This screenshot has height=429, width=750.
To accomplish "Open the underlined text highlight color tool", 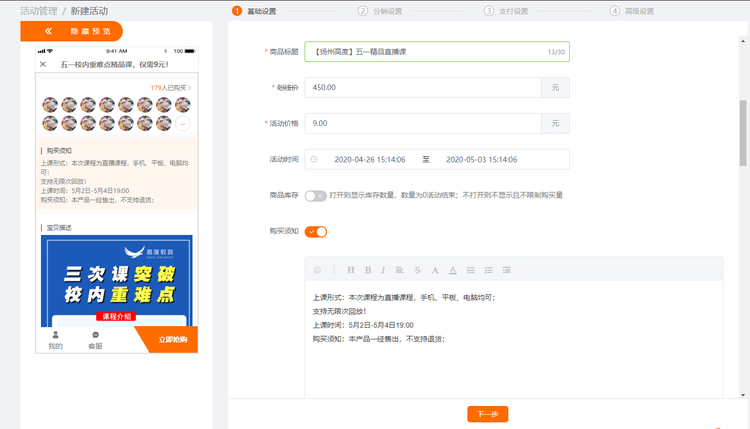I will click(x=452, y=270).
